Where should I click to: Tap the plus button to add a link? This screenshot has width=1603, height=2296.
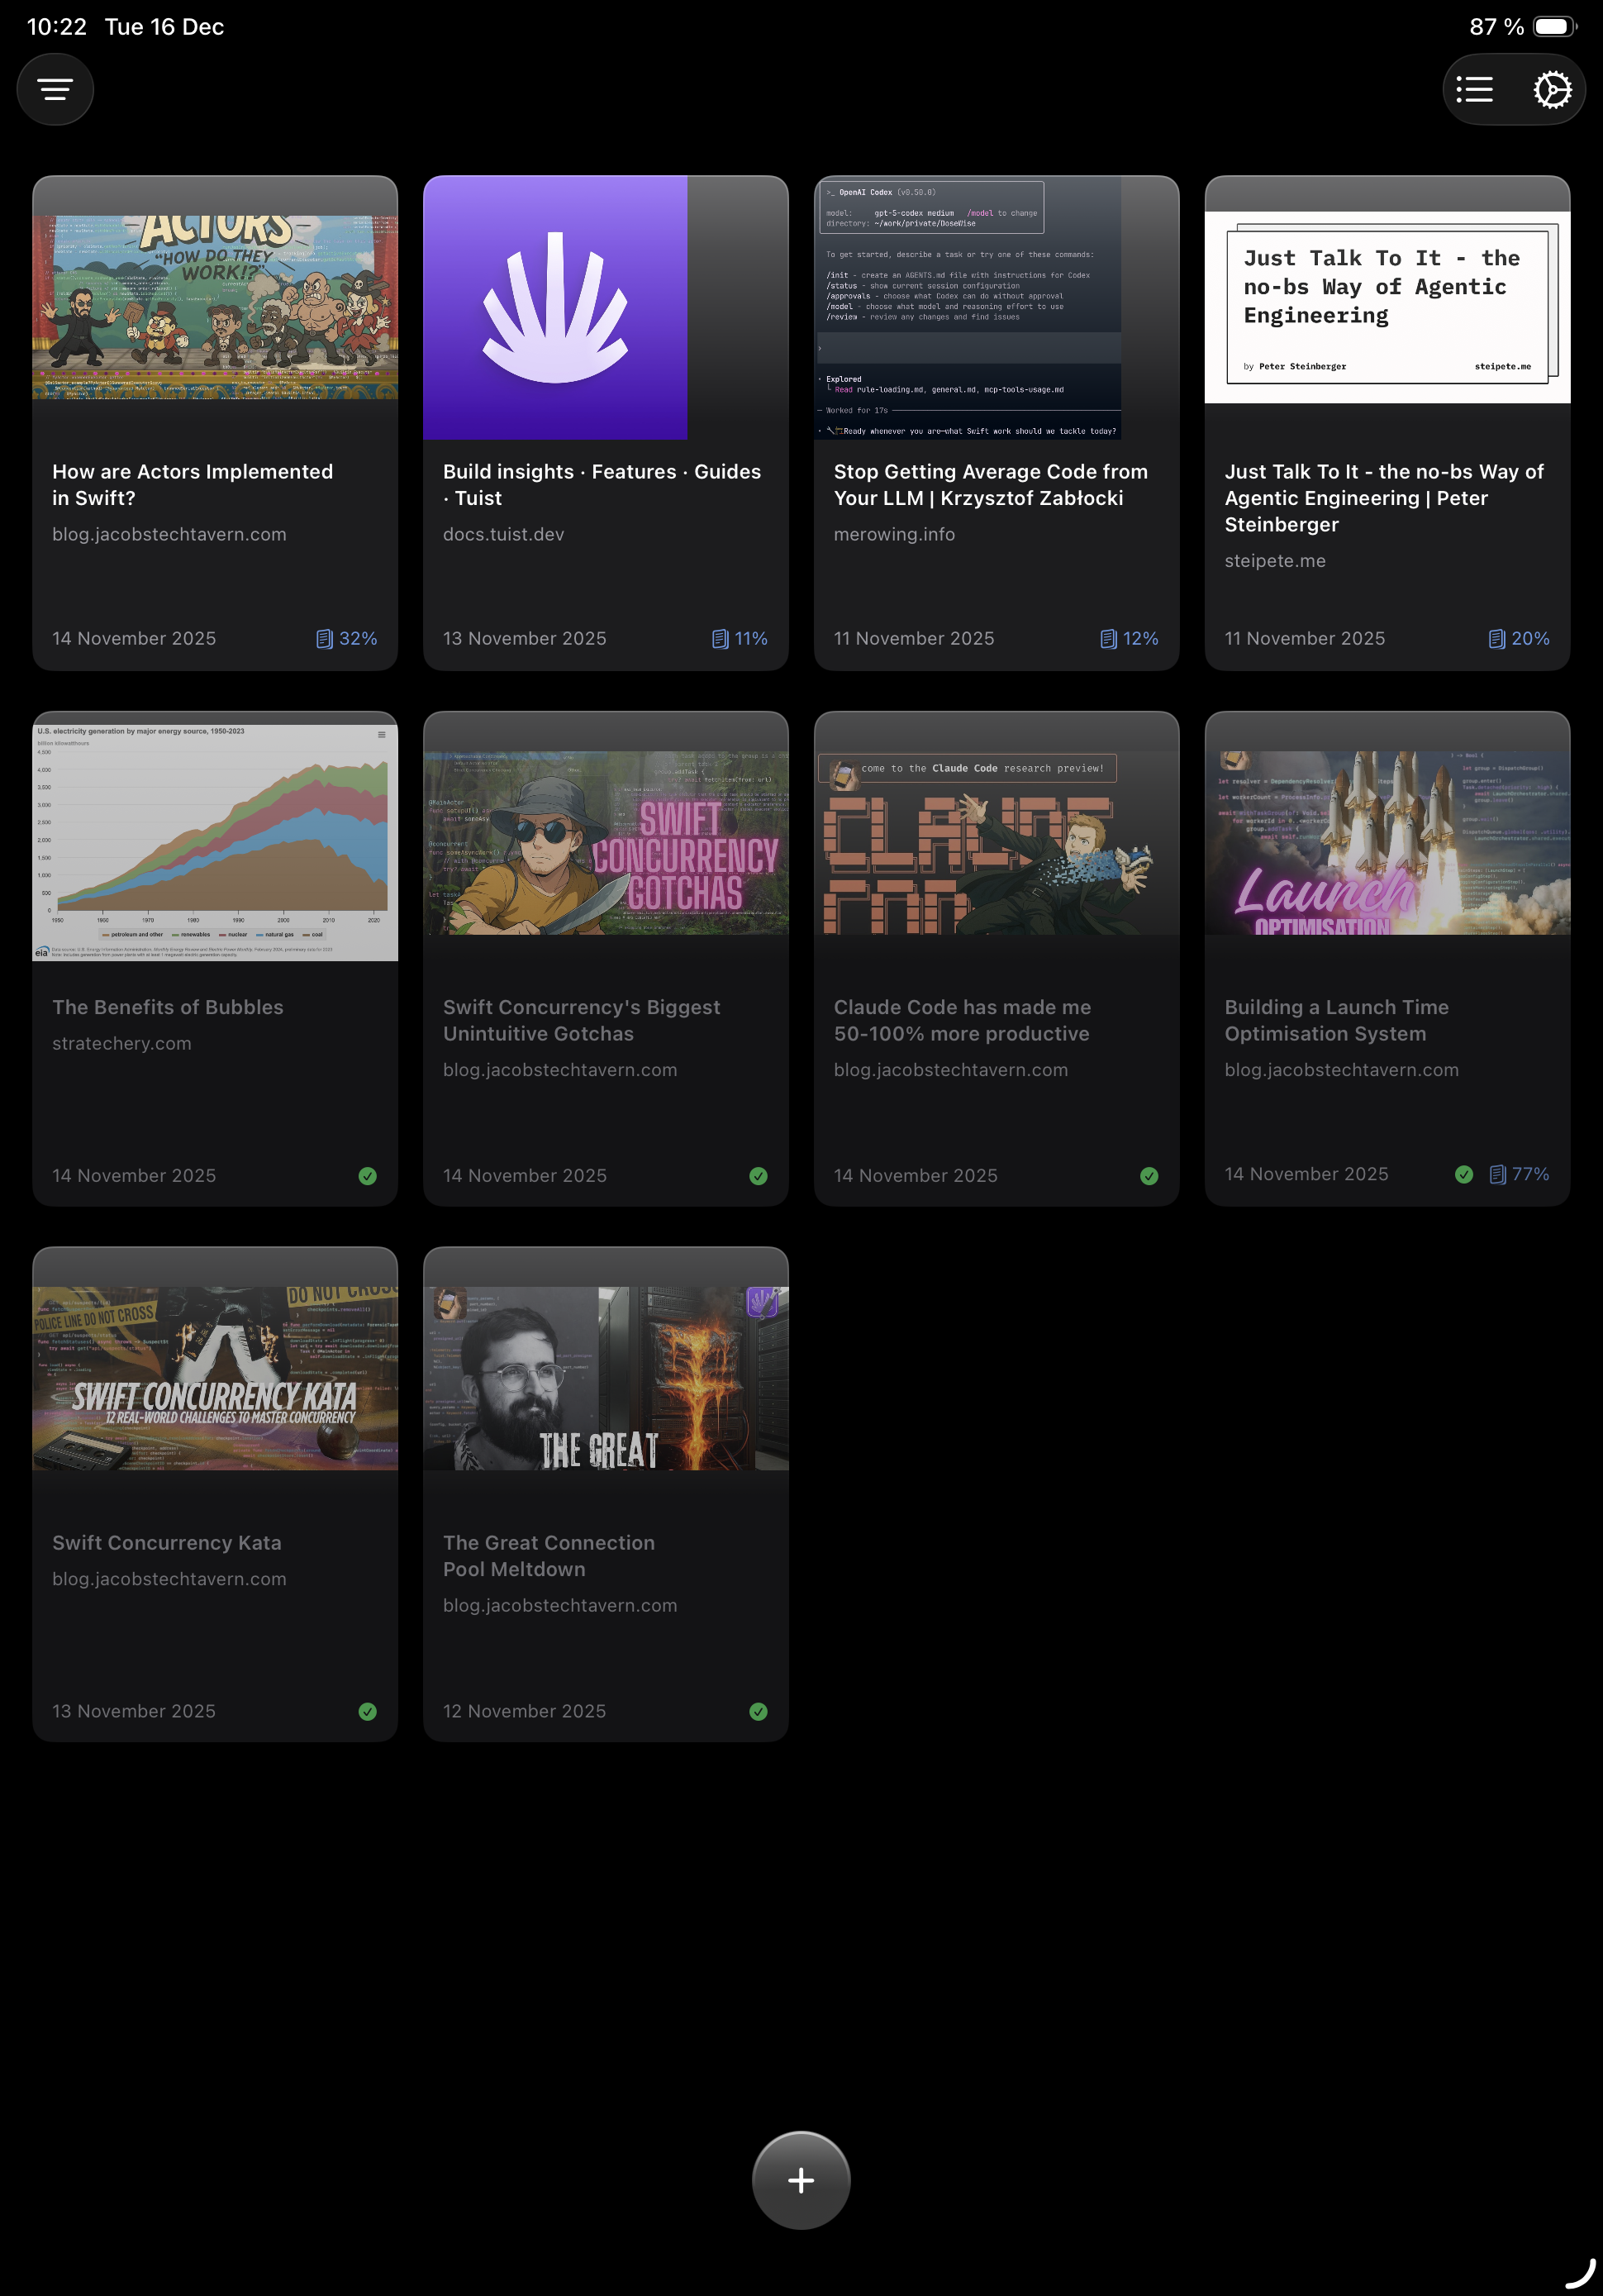pyautogui.click(x=801, y=2180)
